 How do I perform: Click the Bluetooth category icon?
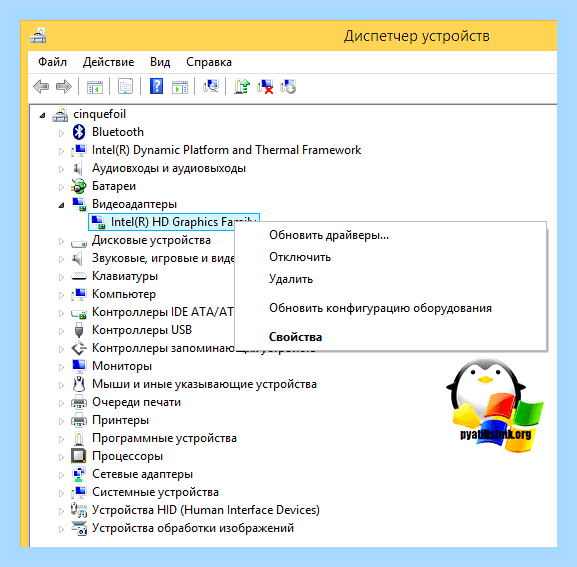pos(79,132)
